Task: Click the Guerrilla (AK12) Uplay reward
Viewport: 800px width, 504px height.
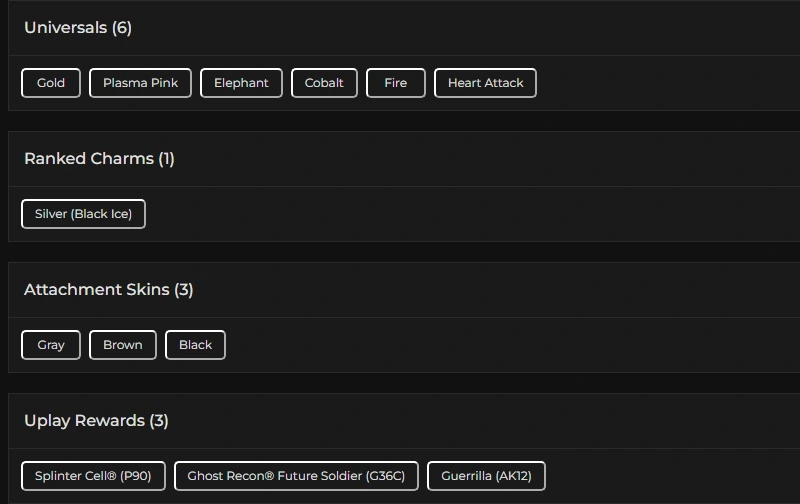Action: (x=486, y=476)
